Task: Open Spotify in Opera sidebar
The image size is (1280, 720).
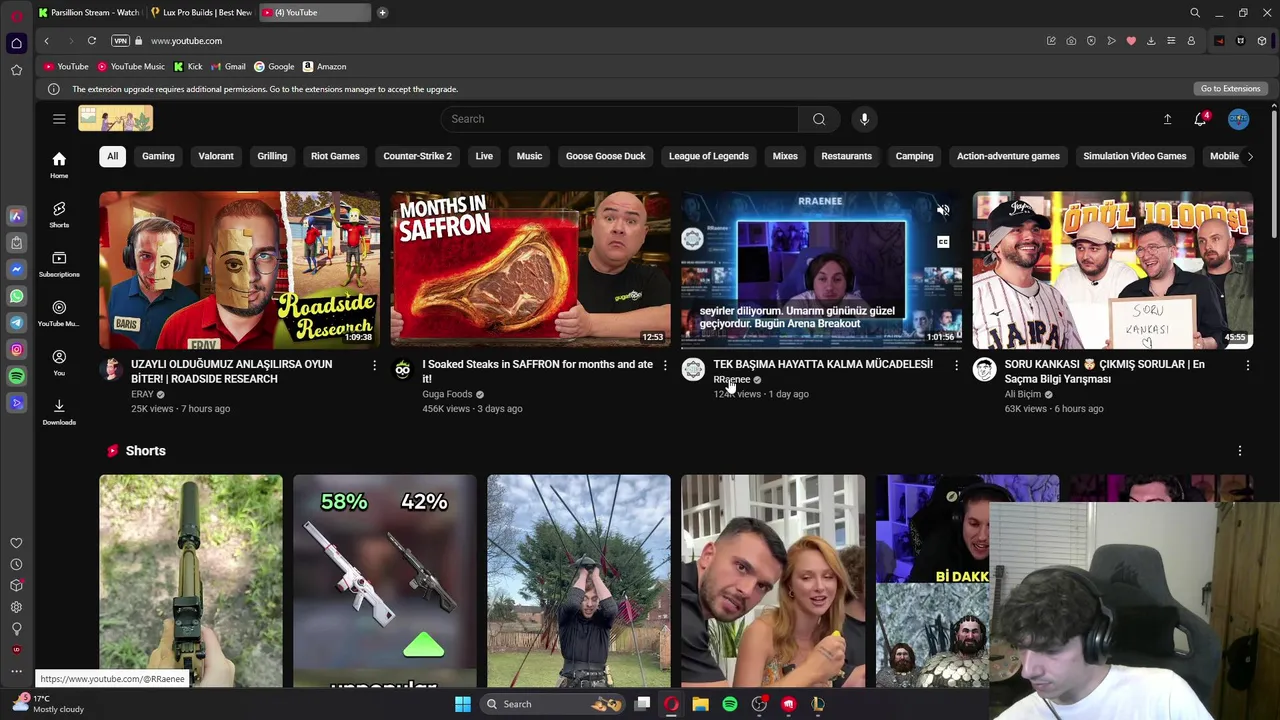Action: (x=16, y=376)
